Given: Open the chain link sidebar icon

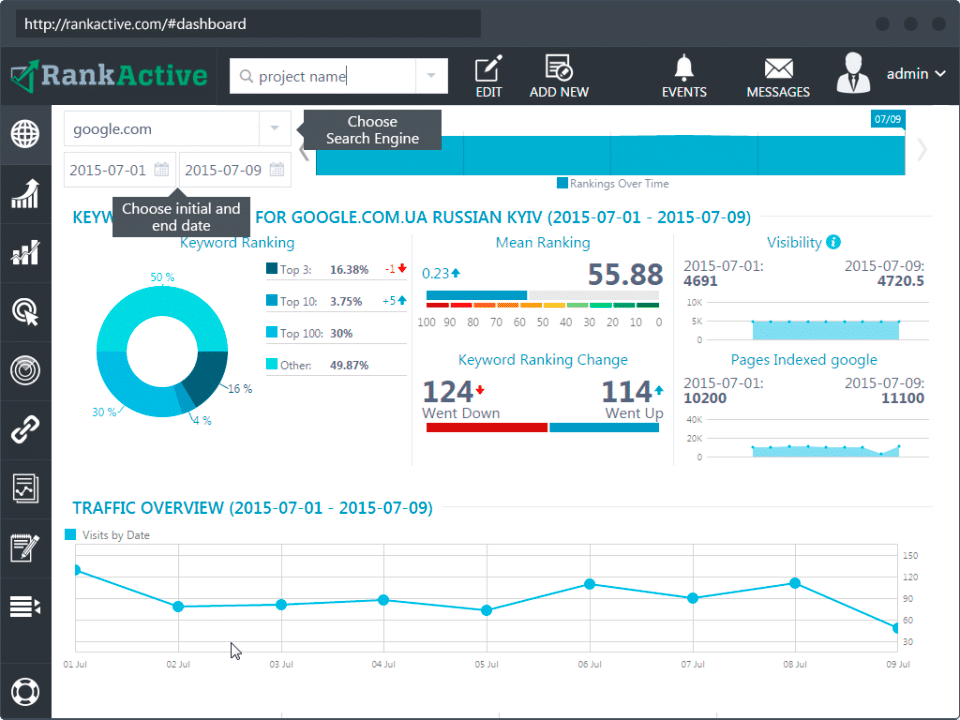Looking at the screenshot, I should point(25,429).
